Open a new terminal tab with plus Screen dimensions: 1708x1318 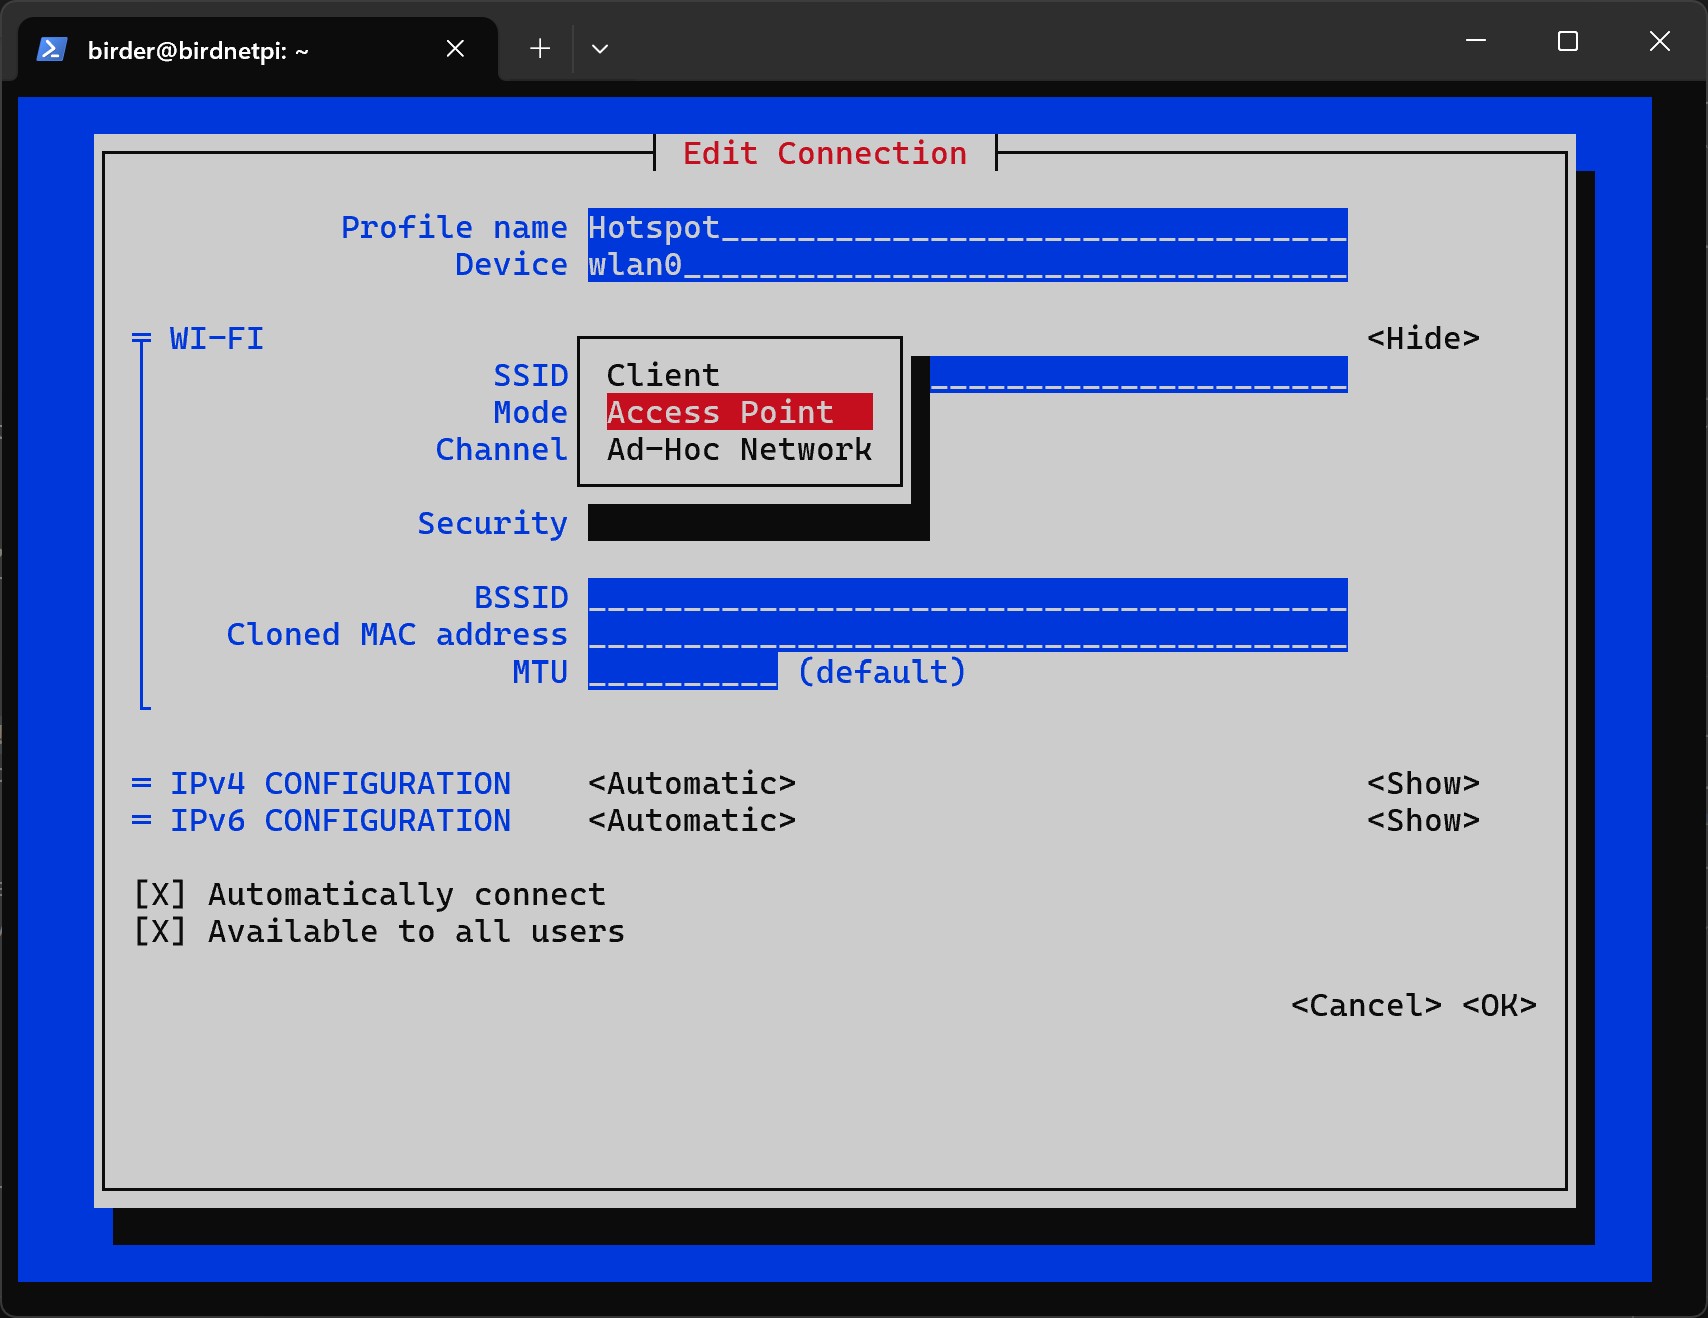pyautogui.click(x=540, y=48)
